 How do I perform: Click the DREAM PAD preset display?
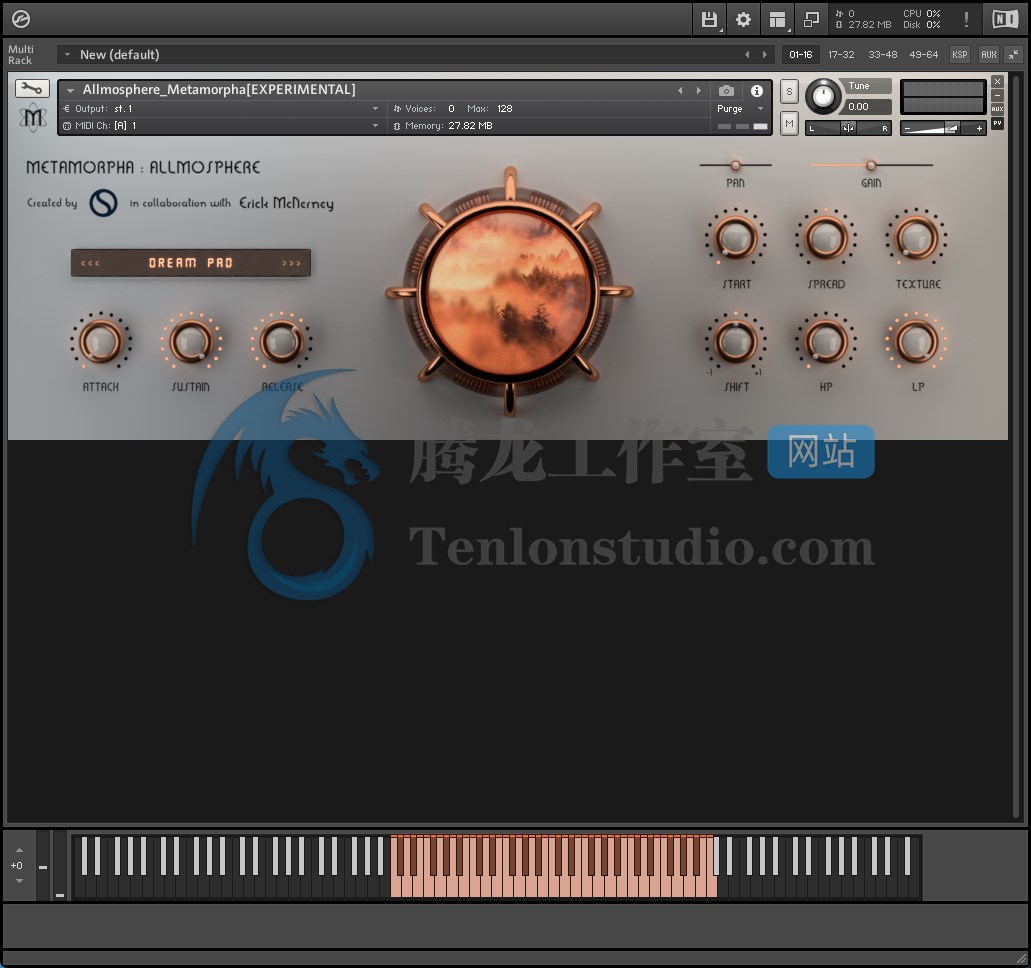pos(190,263)
